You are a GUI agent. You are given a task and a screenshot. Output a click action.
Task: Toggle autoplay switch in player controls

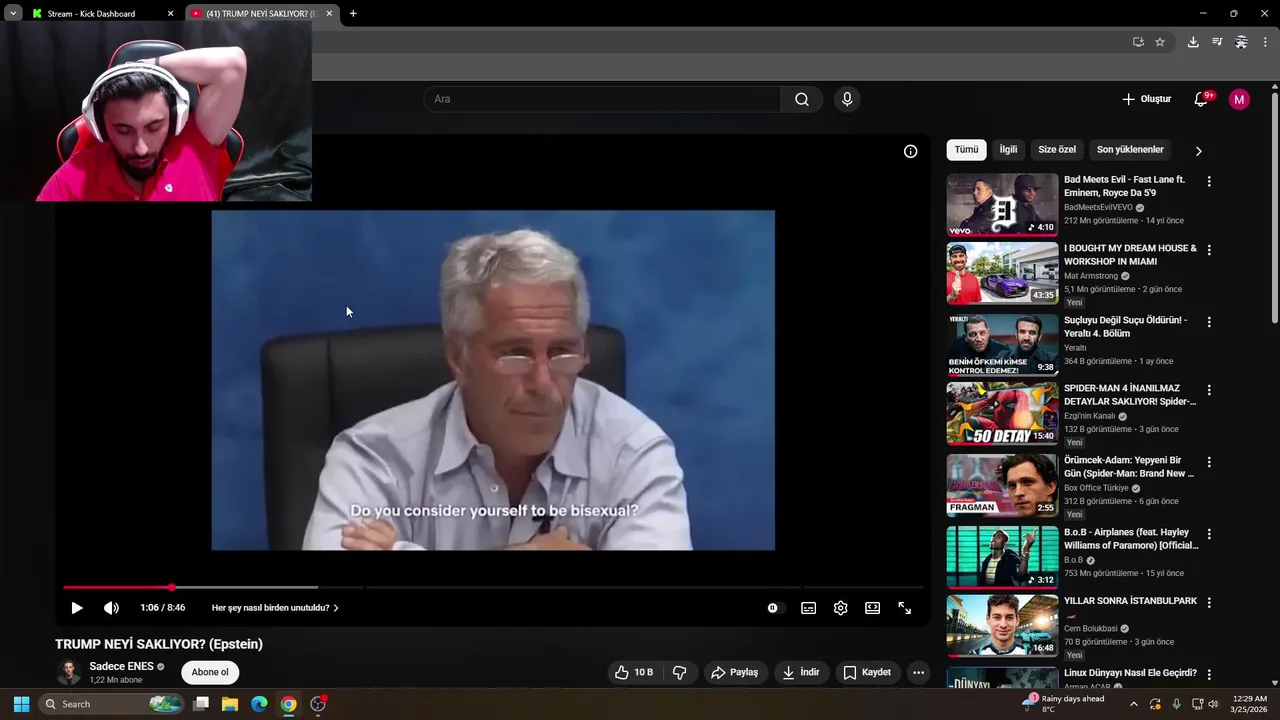pos(773,608)
